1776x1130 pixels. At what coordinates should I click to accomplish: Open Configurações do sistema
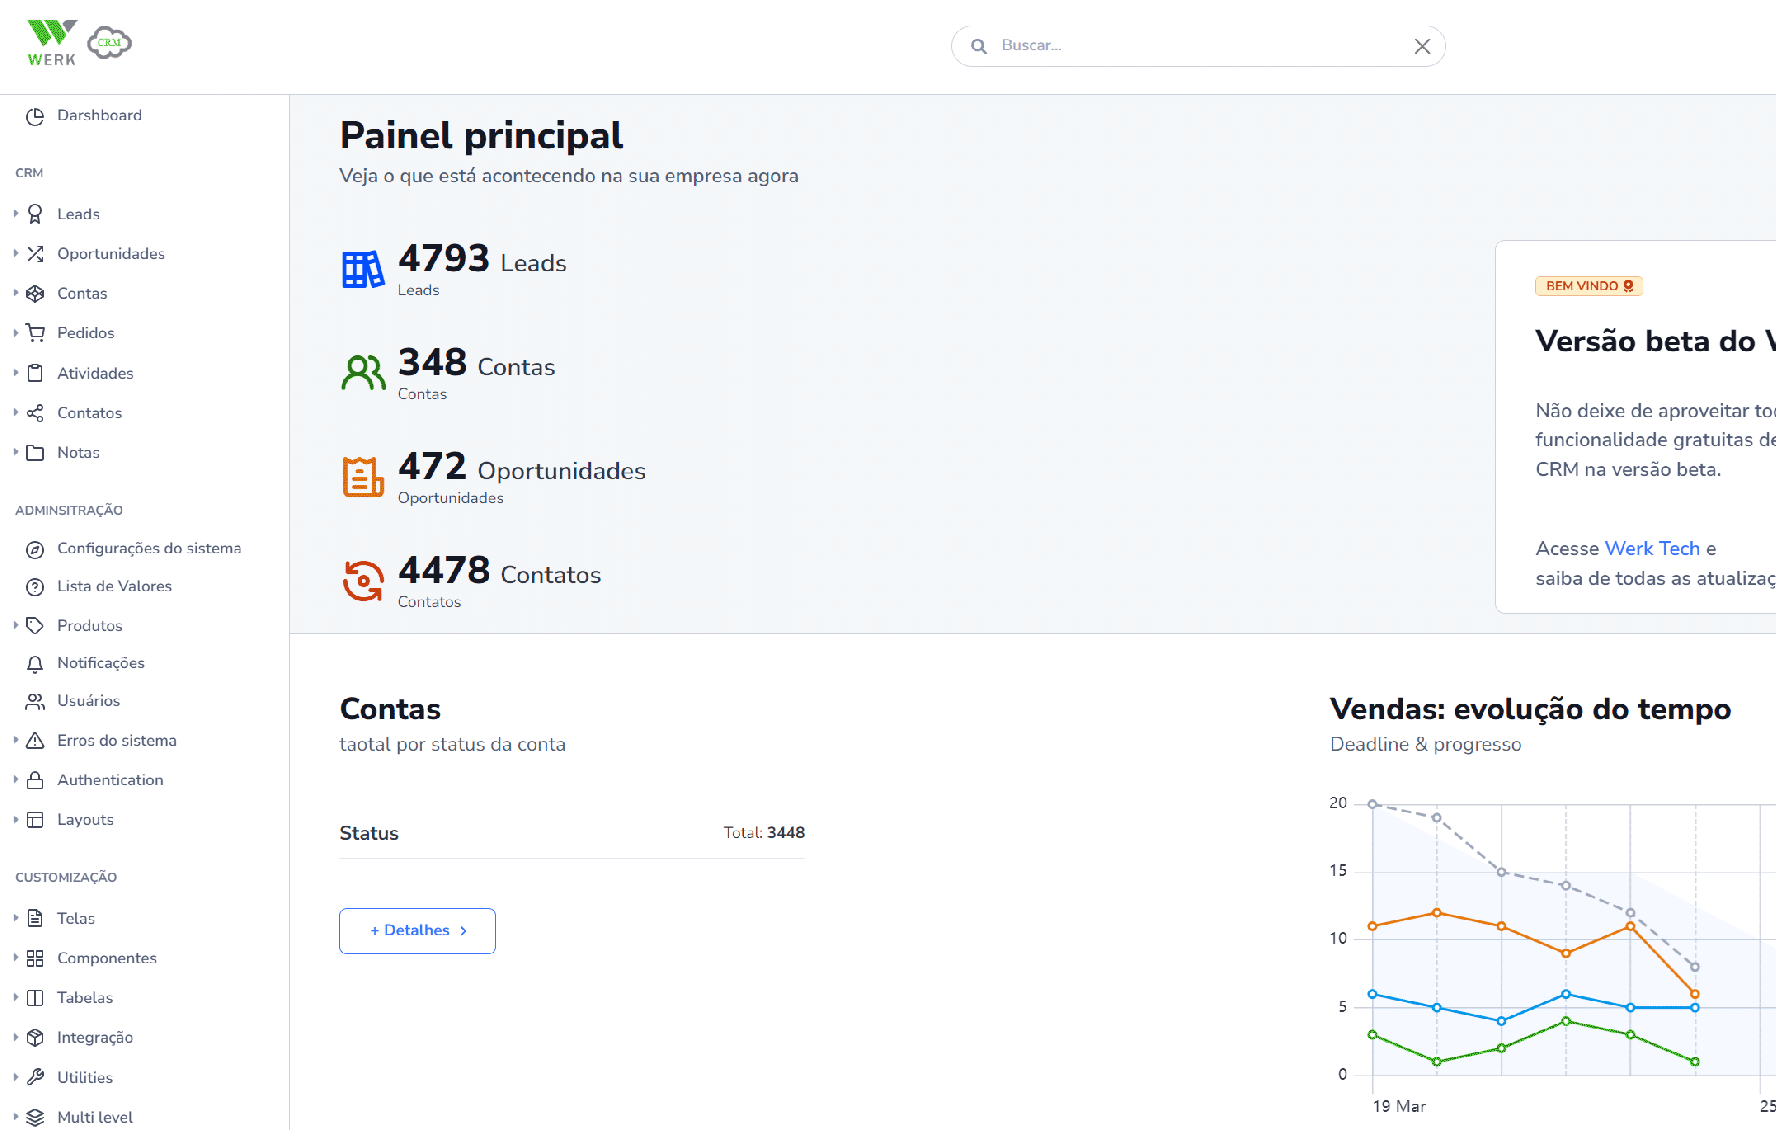148,549
